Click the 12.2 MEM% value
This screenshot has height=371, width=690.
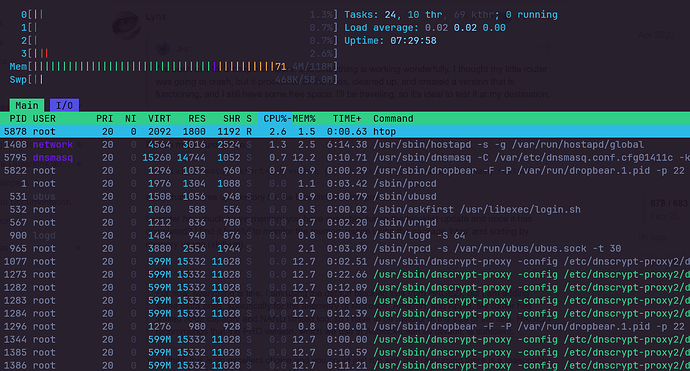[x=304, y=158]
